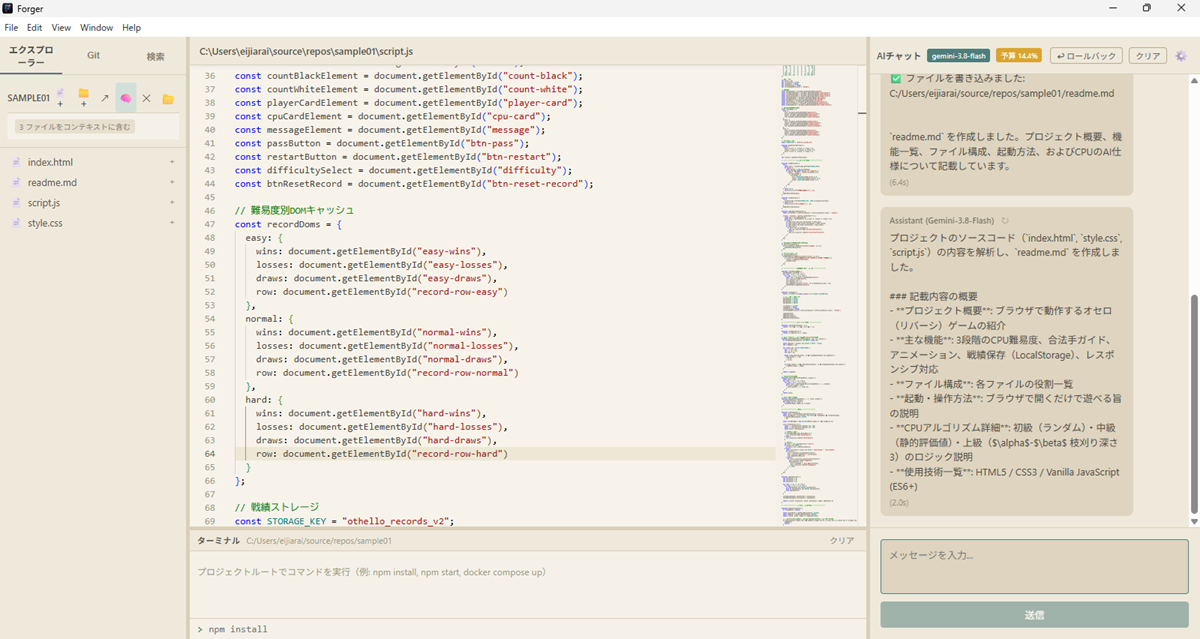Open the Help menu
Image resolution: width=1200 pixels, height=639 pixels.
(131, 27)
